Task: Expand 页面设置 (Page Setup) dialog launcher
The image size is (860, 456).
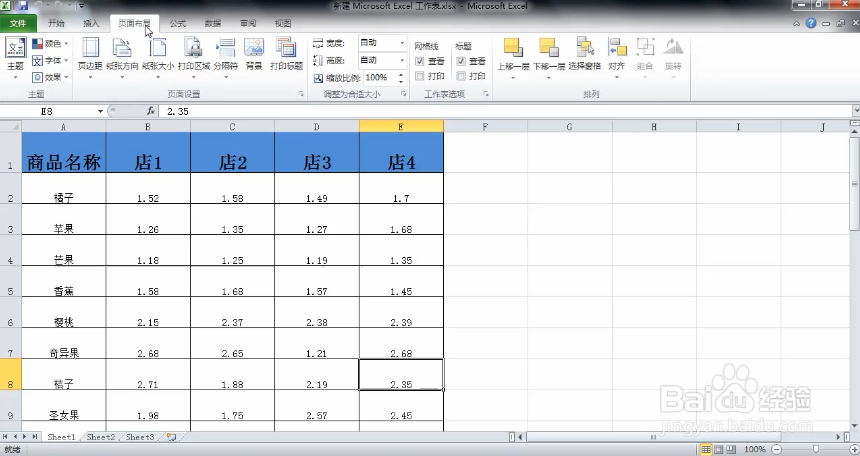Action: (301, 94)
